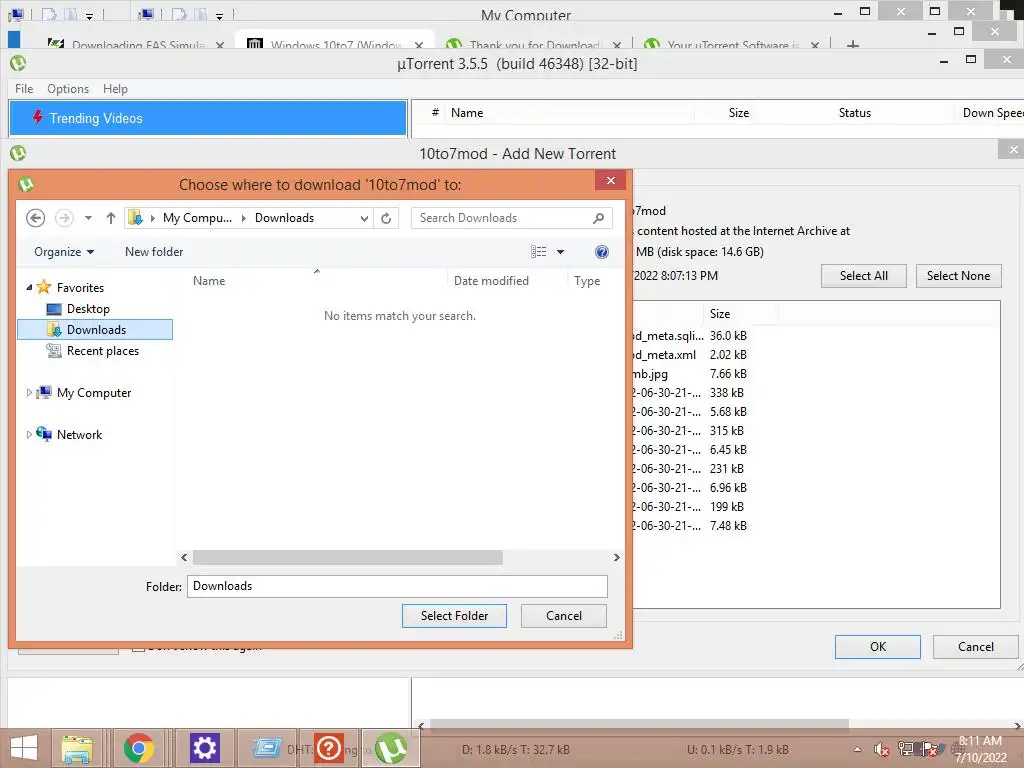Open the red question mark taskbar app
The width and height of the screenshot is (1024, 768).
(329, 748)
